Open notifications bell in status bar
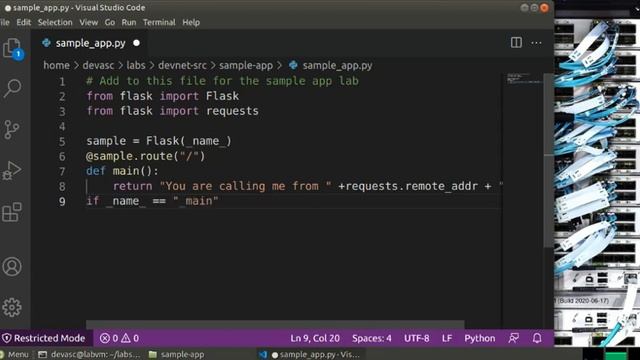640x360 pixels. 537,338
